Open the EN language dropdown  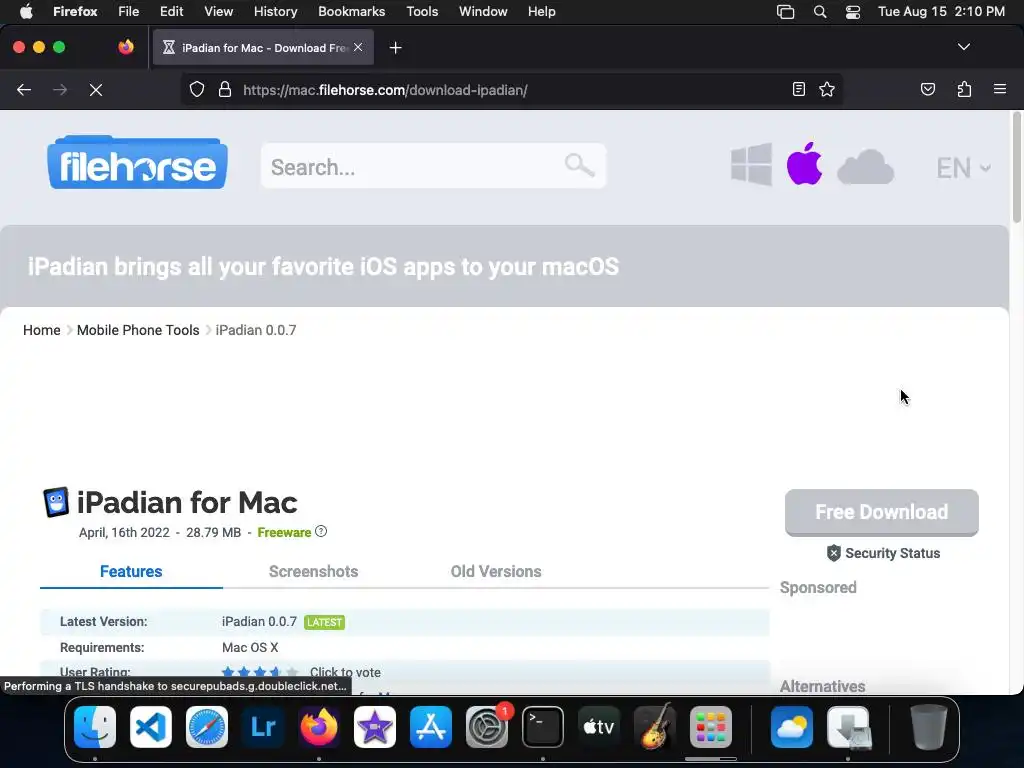point(963,168)
